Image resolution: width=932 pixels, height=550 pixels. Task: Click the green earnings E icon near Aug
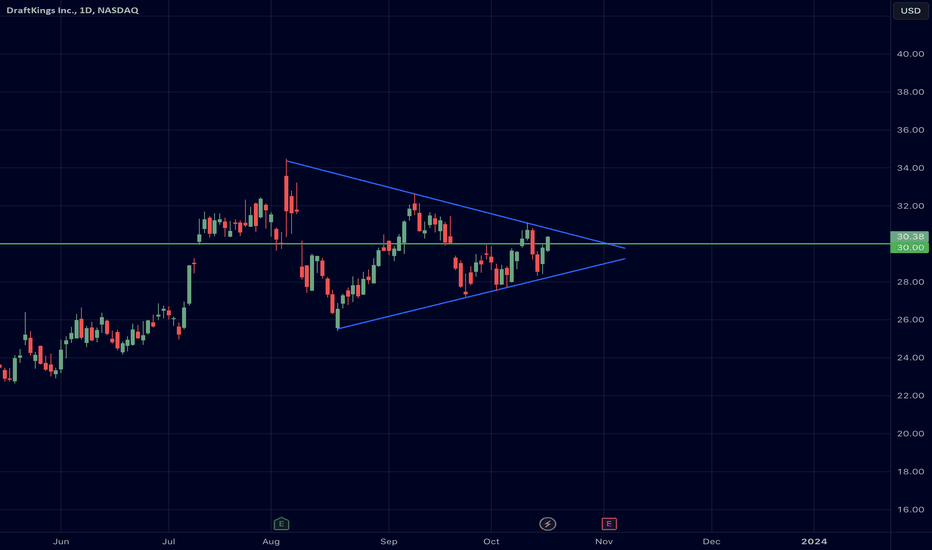pos(281,524)
